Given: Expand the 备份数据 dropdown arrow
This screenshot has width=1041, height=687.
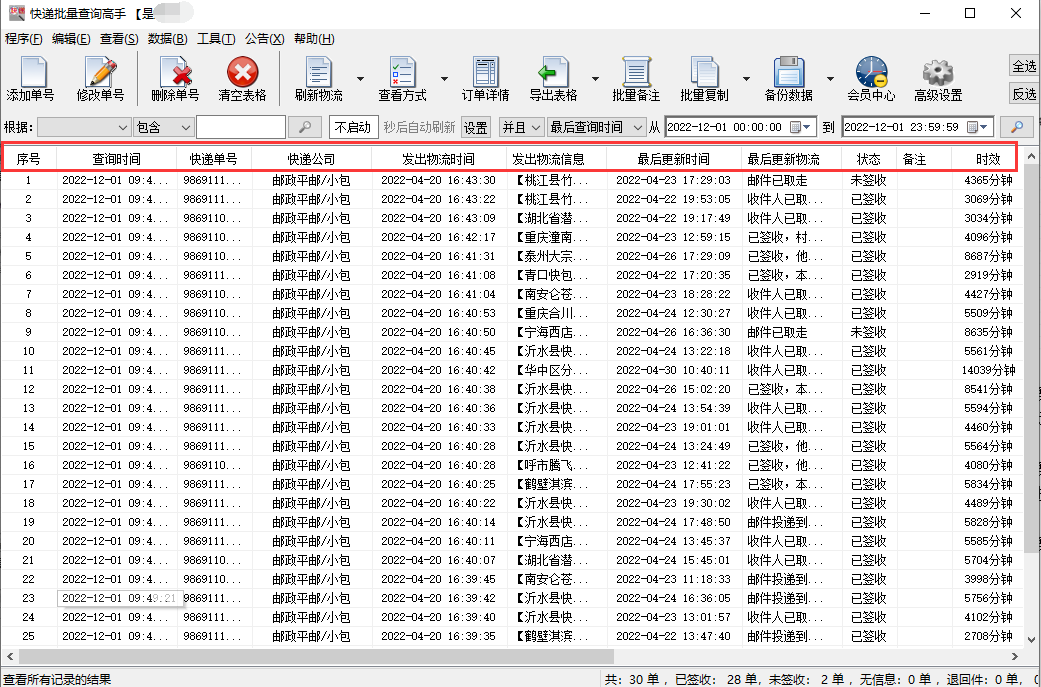Looking at the screenshot, I should tap(830, 79).
